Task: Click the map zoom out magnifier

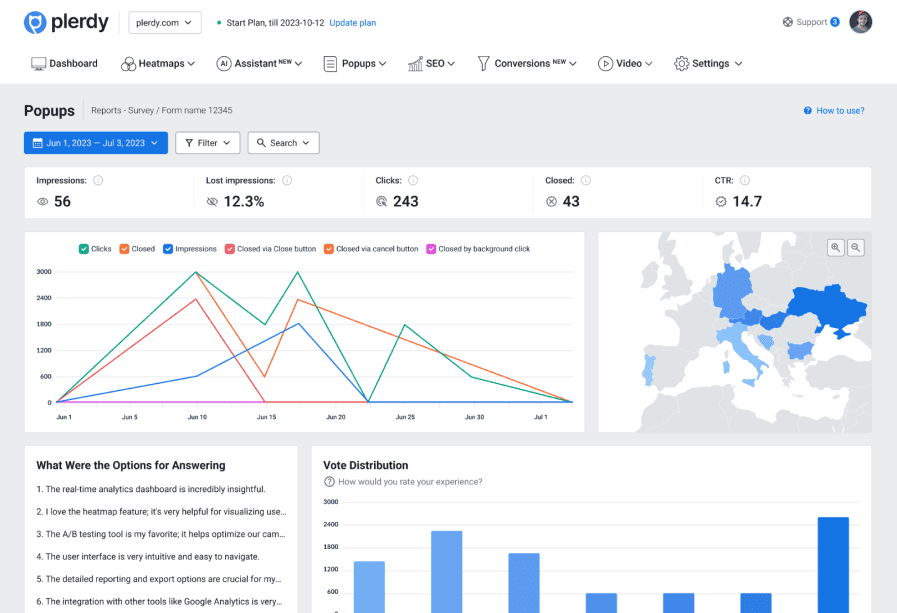Action: coord(855,247)
